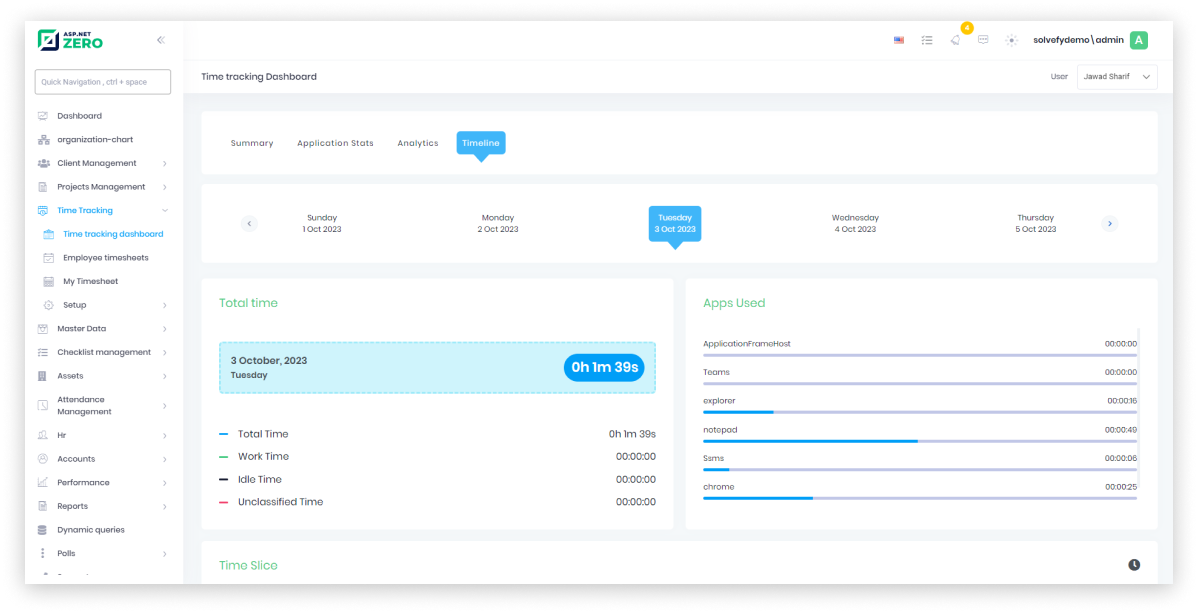The image size is (1198, 613).
Task: Select Wednesday 4 Oct 2023
Action: [x=855, y=223]
